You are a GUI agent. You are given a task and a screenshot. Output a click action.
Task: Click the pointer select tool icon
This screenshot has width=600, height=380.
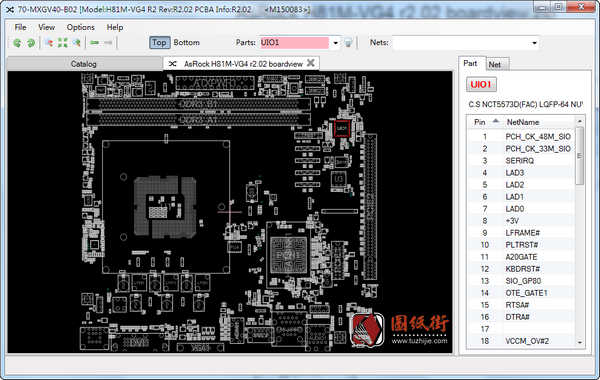[x=49, y=43]
